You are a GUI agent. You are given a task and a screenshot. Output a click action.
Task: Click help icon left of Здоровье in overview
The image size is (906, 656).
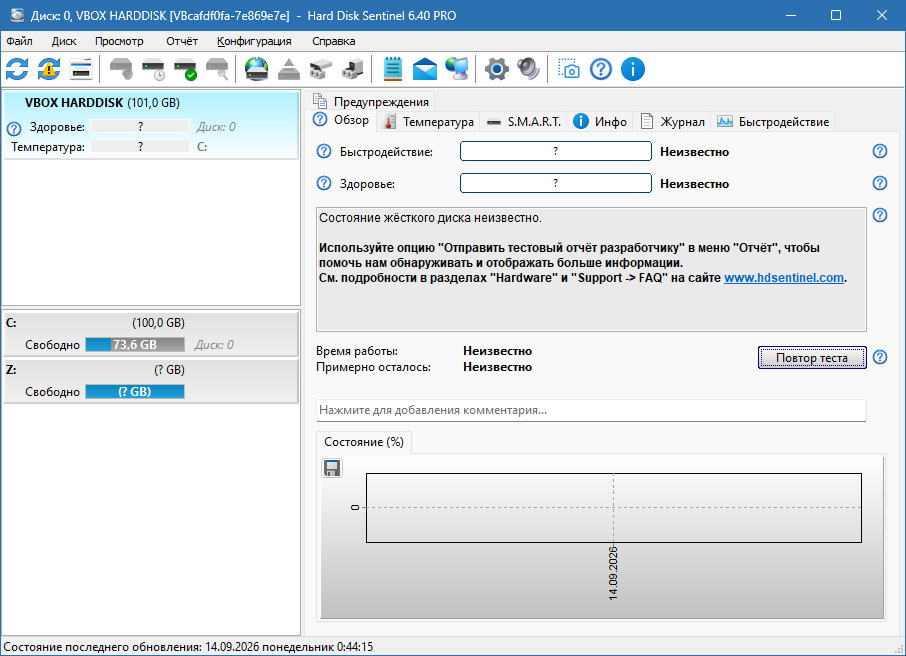tap(324, 183)
